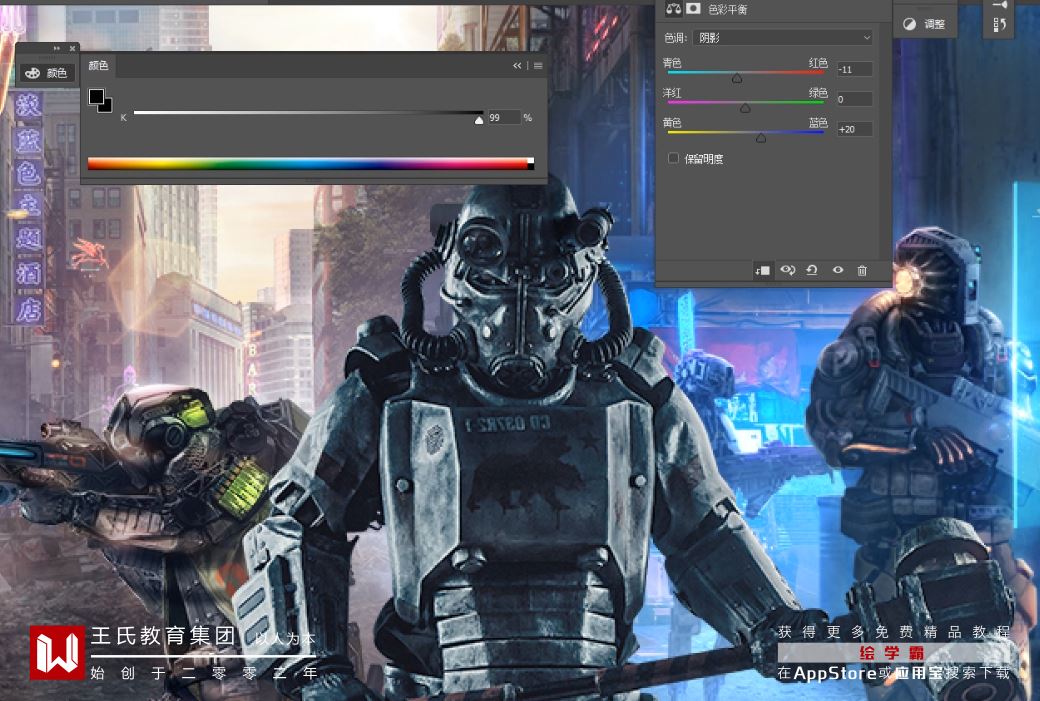The width and height of the screenshot is (1040, 701).
Task: Open the 调整 adjustments panel button
Action: point(924,24)
